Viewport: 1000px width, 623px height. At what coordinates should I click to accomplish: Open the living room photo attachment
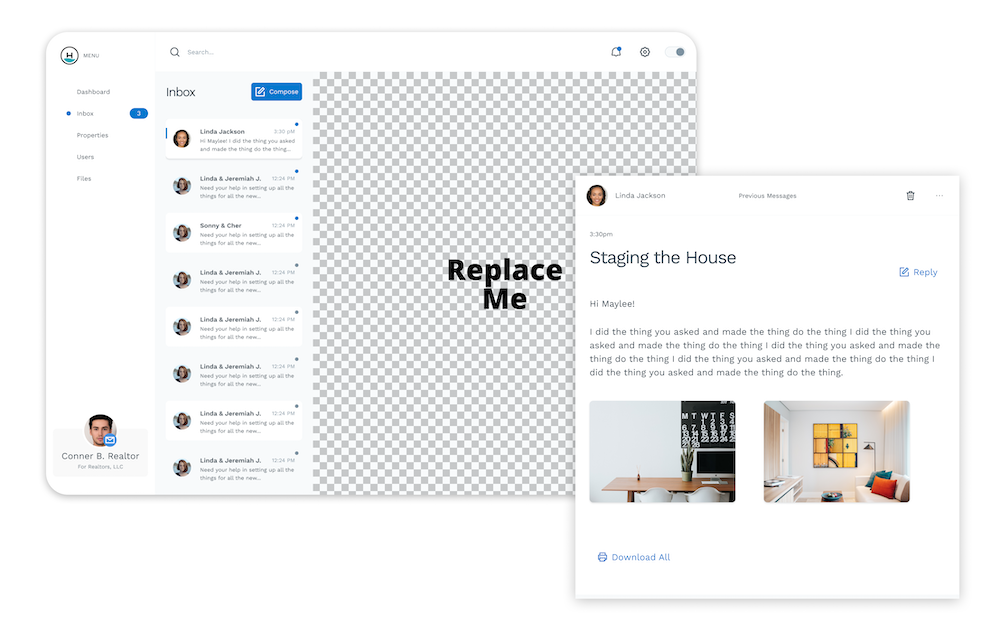pyautogui.click(x=836, y=451)
